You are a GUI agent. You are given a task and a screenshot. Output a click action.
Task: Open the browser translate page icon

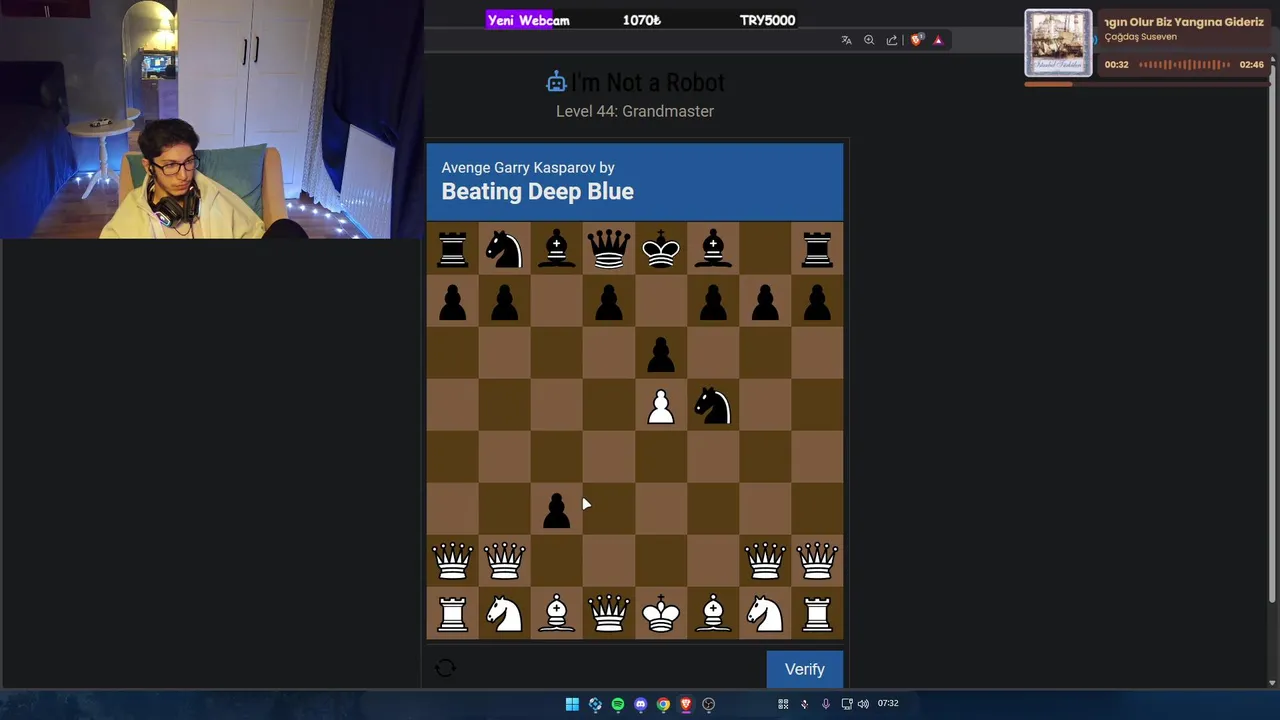click(846, 40)
